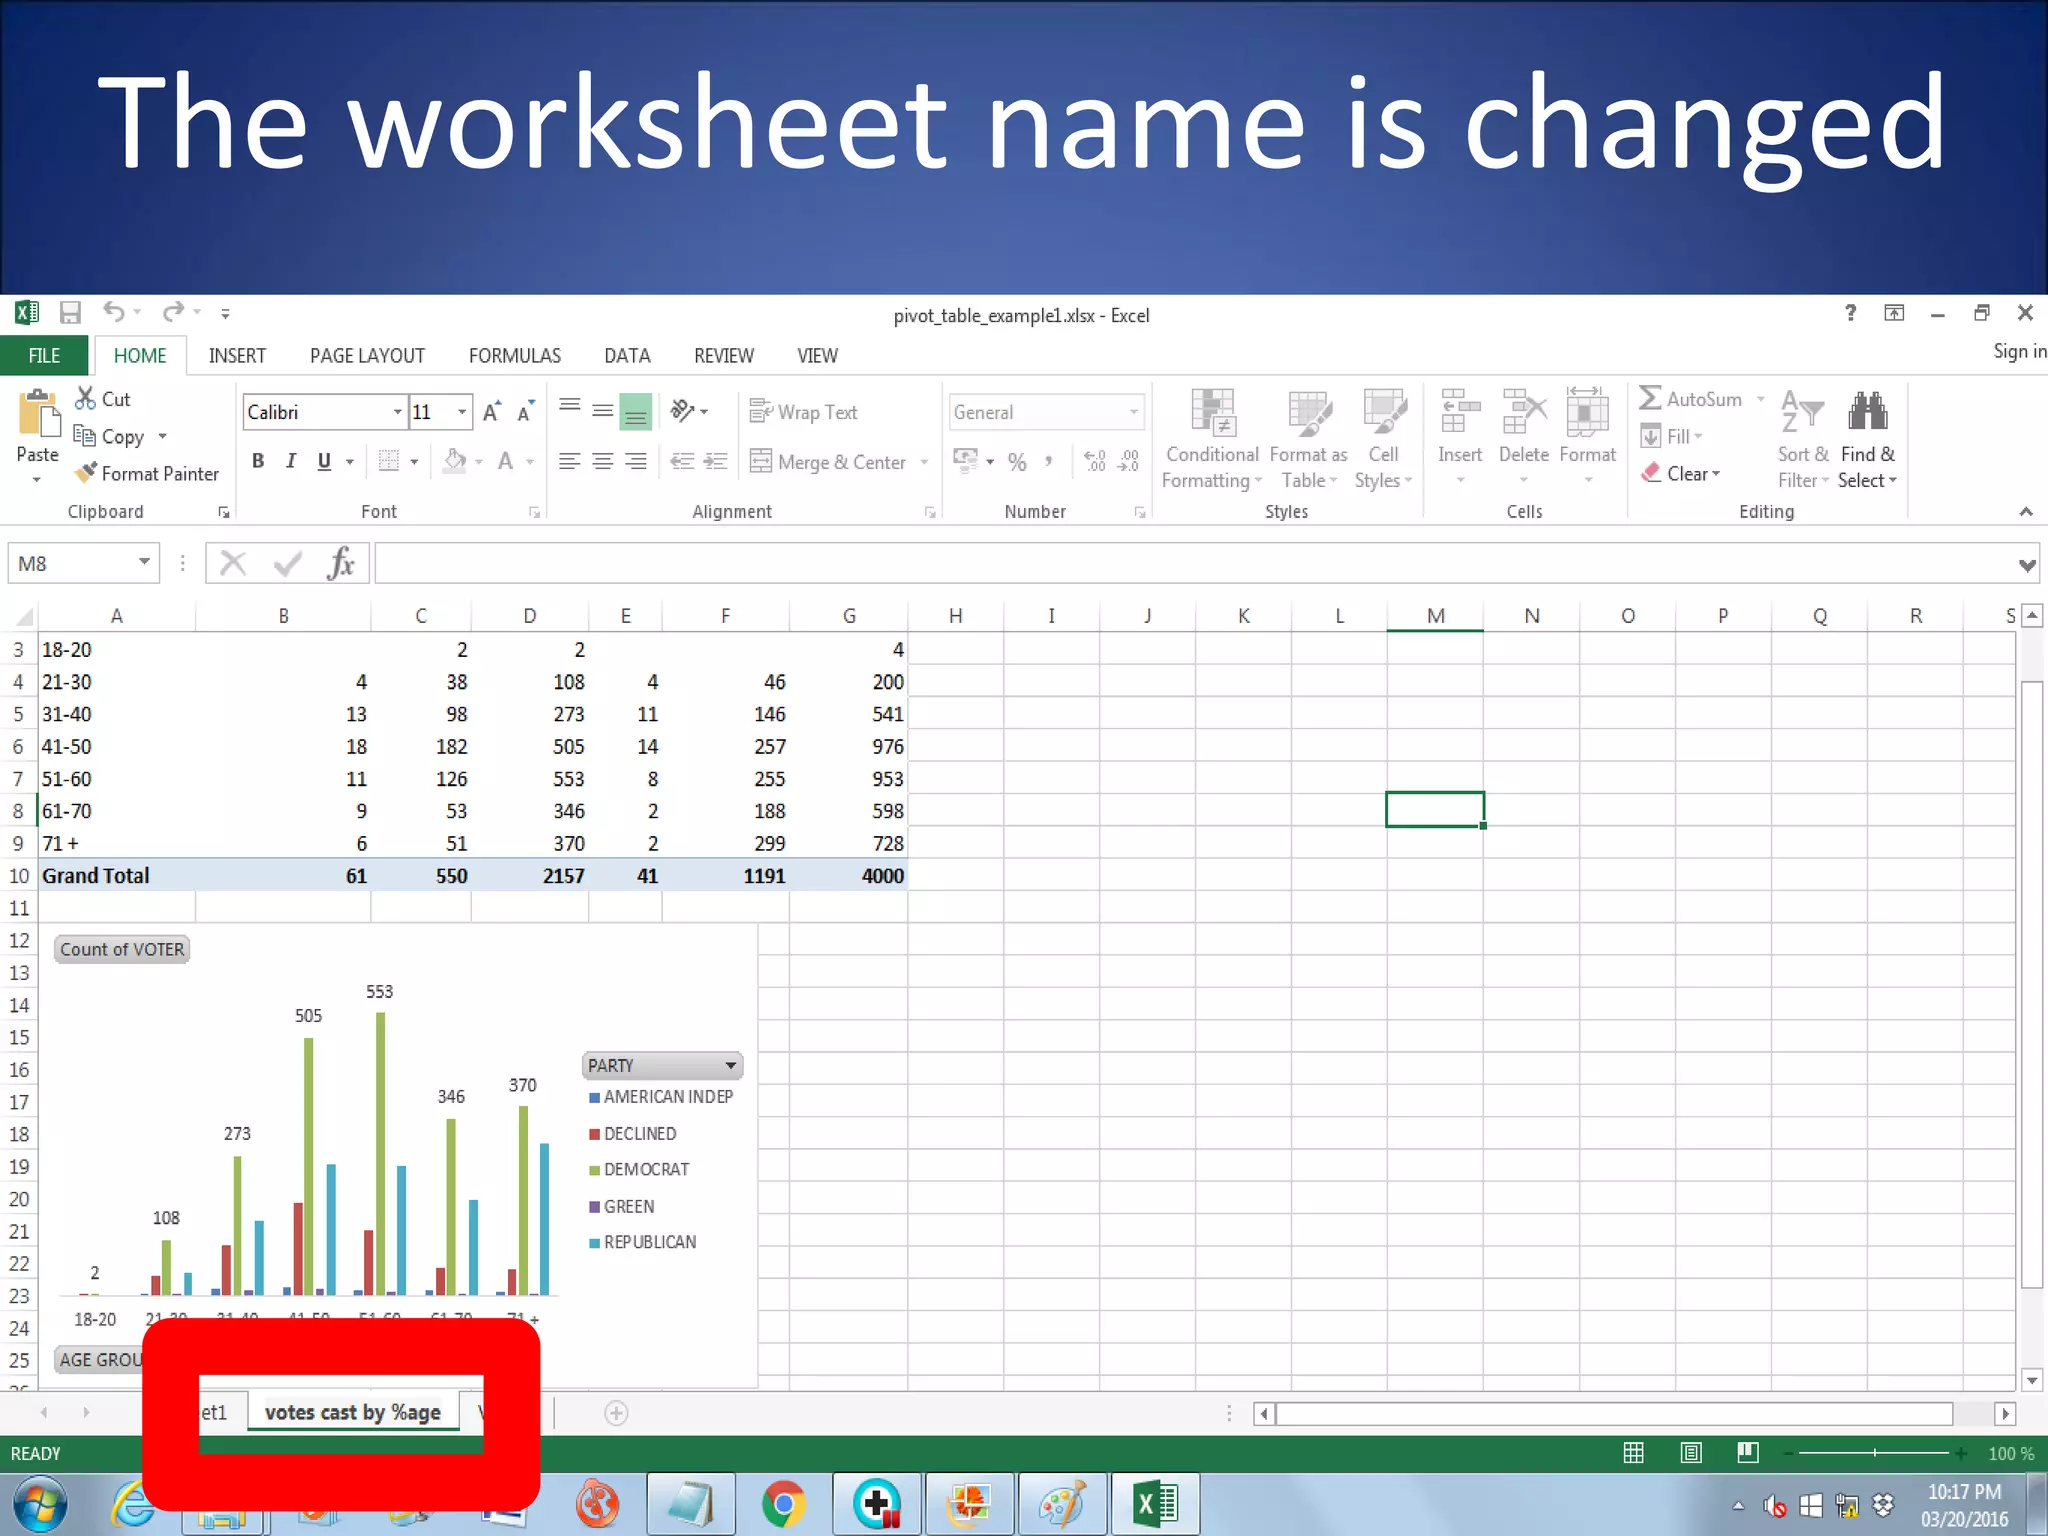Screen dimensions: 2048x1536
Task: Click the Save icon in quick access toolbar
Action: [x=70, y=313]
